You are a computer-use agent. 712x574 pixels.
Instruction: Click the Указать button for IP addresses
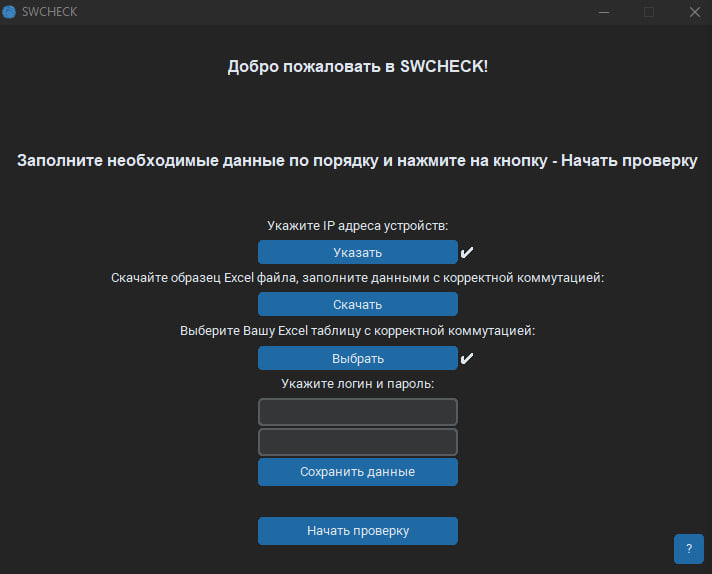[357, 252]
